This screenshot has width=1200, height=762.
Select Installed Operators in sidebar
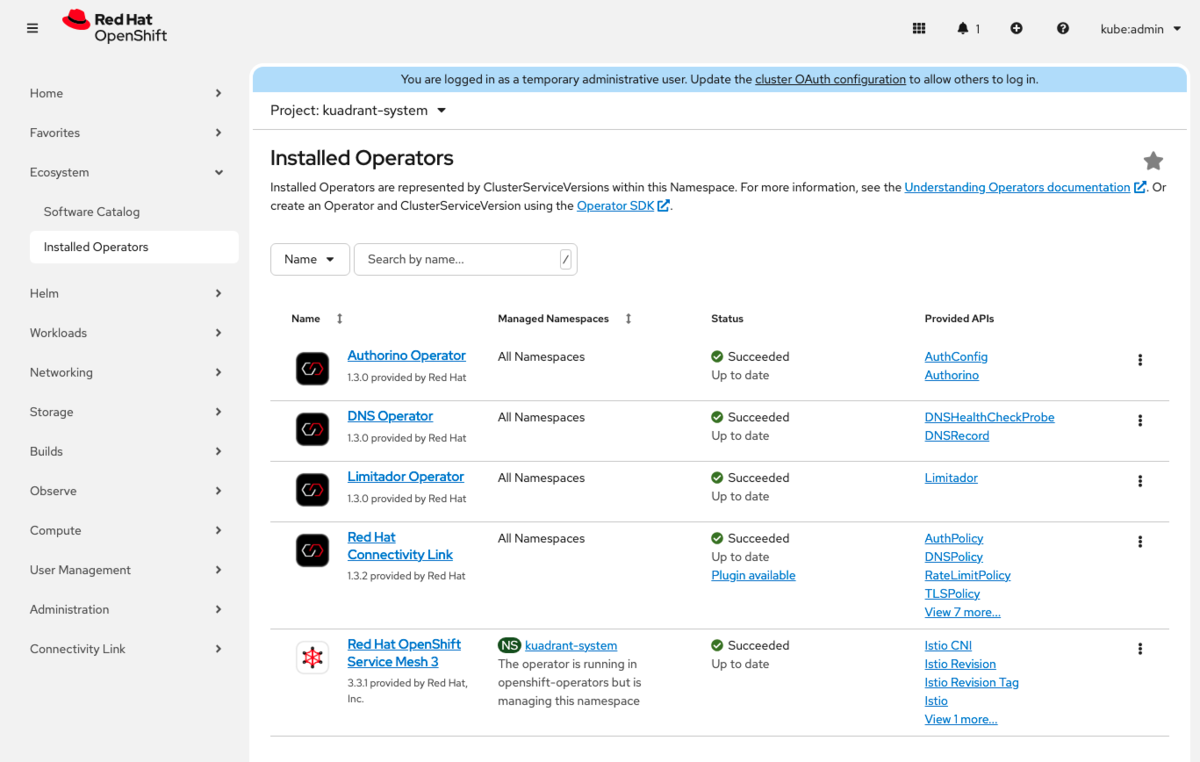tap(134, 247)
